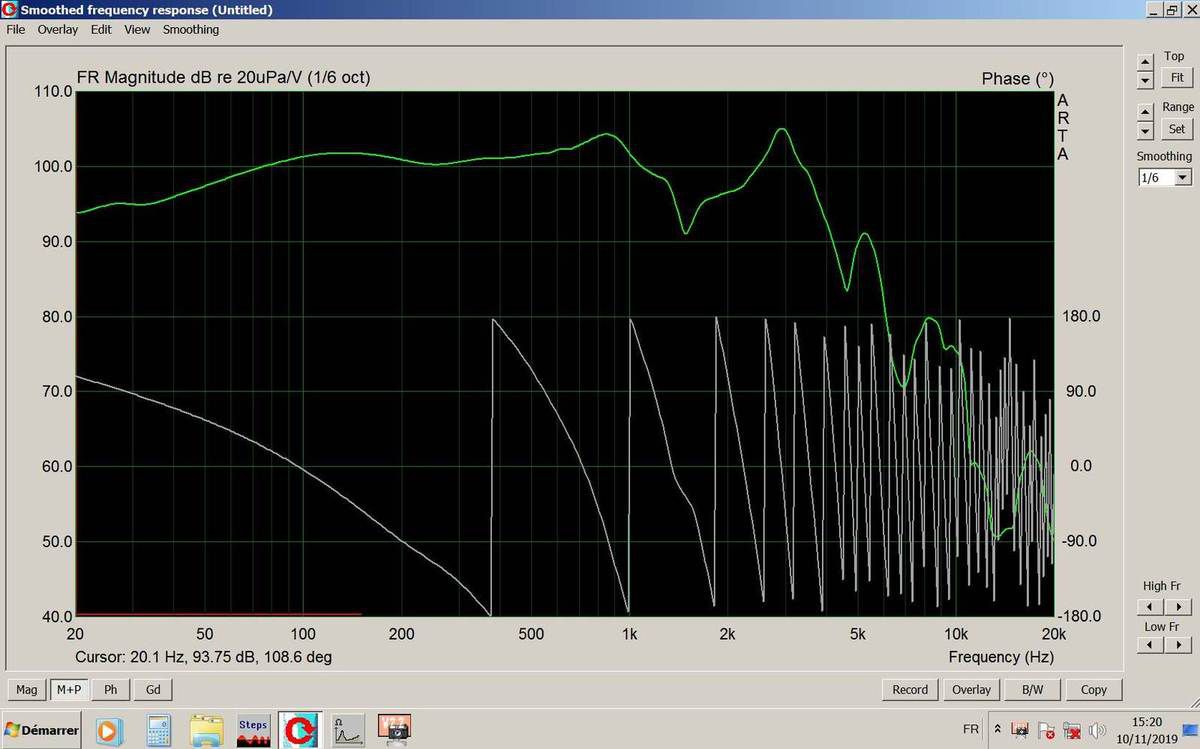Switch to Ph phase view
The height and width of the screenshot is (749, 1200).
click(110, 689)
